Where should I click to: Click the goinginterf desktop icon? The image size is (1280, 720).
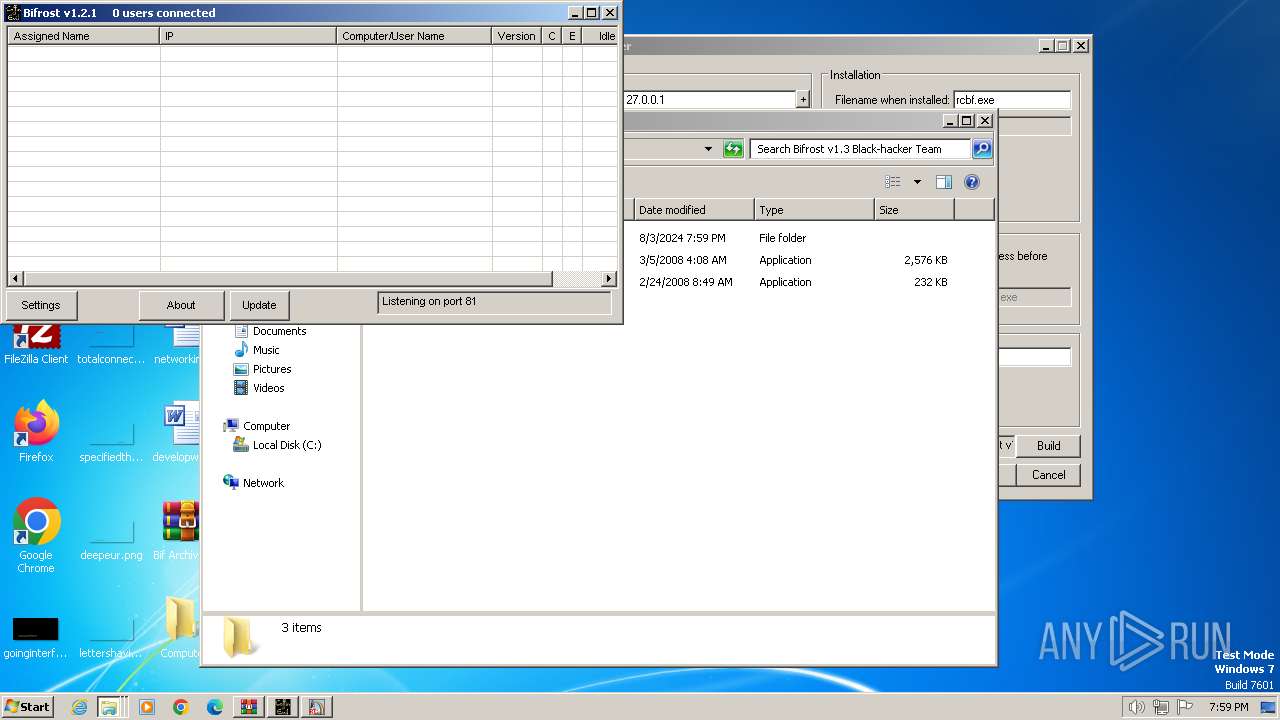pyautogui.click(x=36, y=637)
